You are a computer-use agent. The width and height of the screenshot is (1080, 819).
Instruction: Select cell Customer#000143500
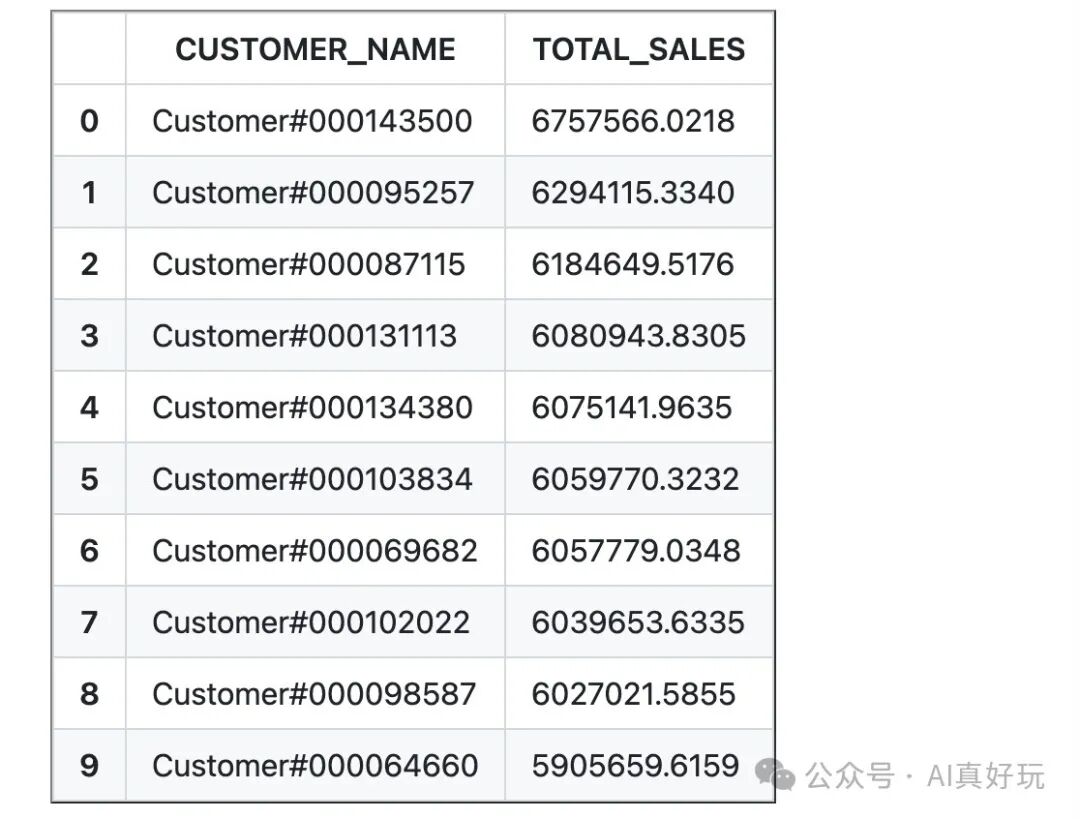coord(312,121)
